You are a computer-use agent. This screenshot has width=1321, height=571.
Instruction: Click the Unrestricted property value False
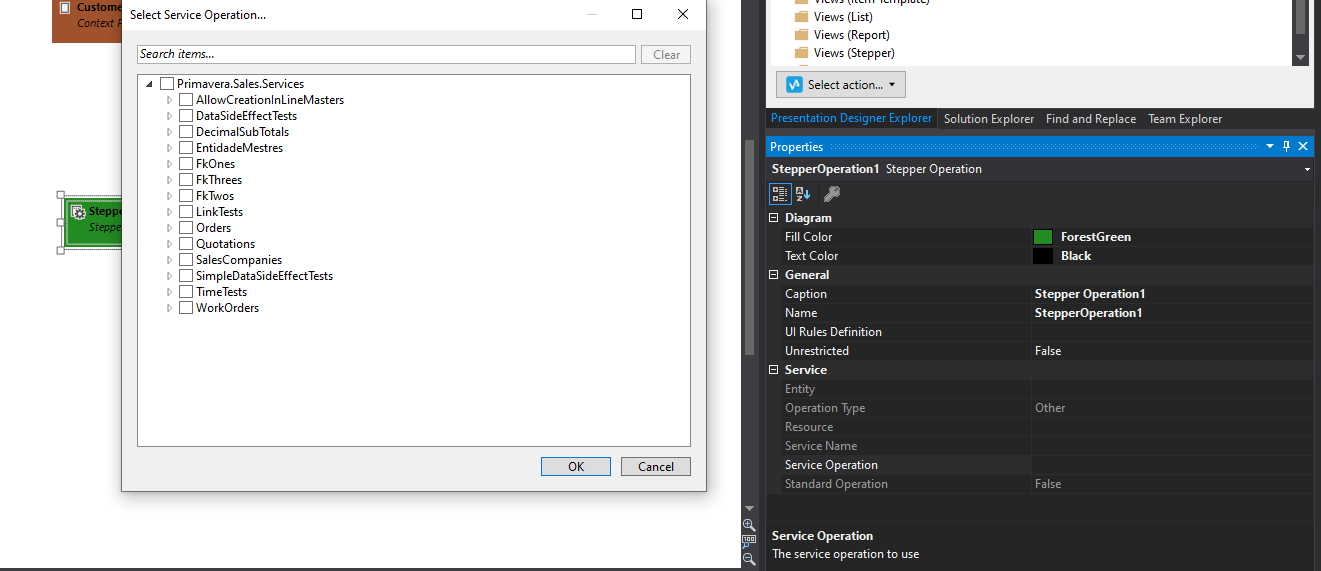(1172, 351)
